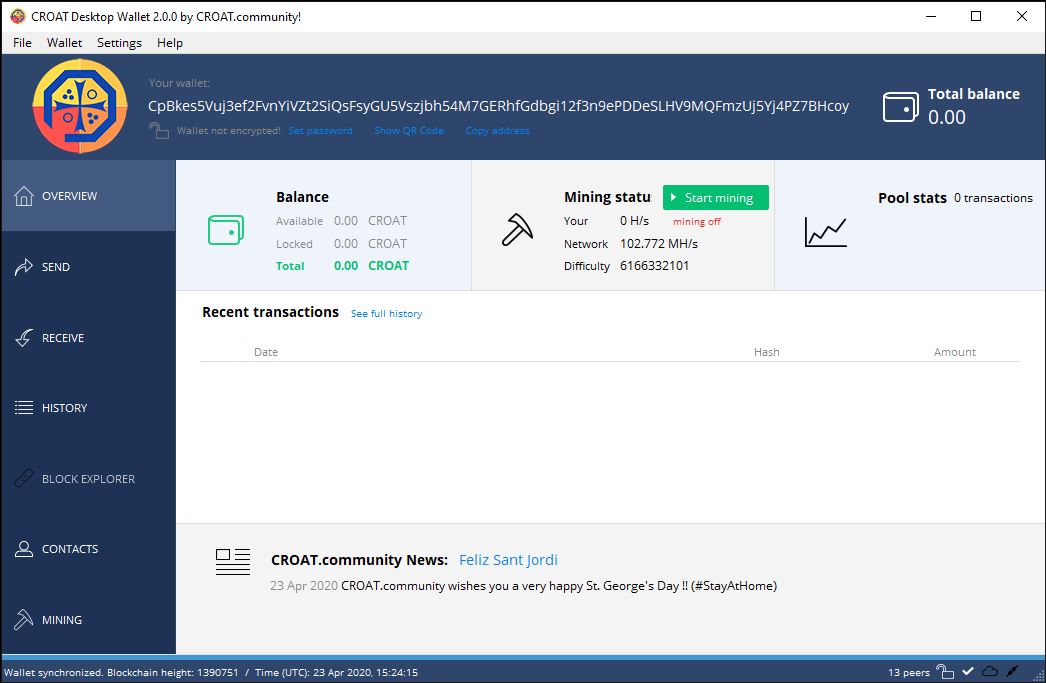The height and width of the screenshot is (683, 1046).
Task: Open the History section
Action: click(x=88, y=408)
